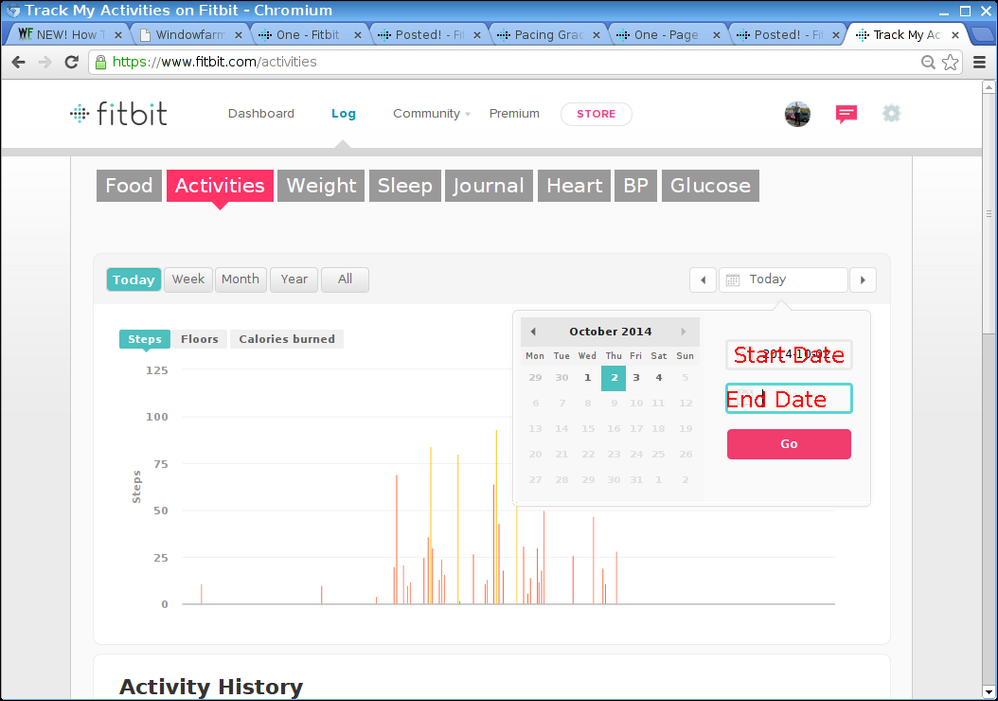This screenshot has height=701, width=998.
Task: Pick October 2 in the calendar
Action: click(x=614, y=378)
